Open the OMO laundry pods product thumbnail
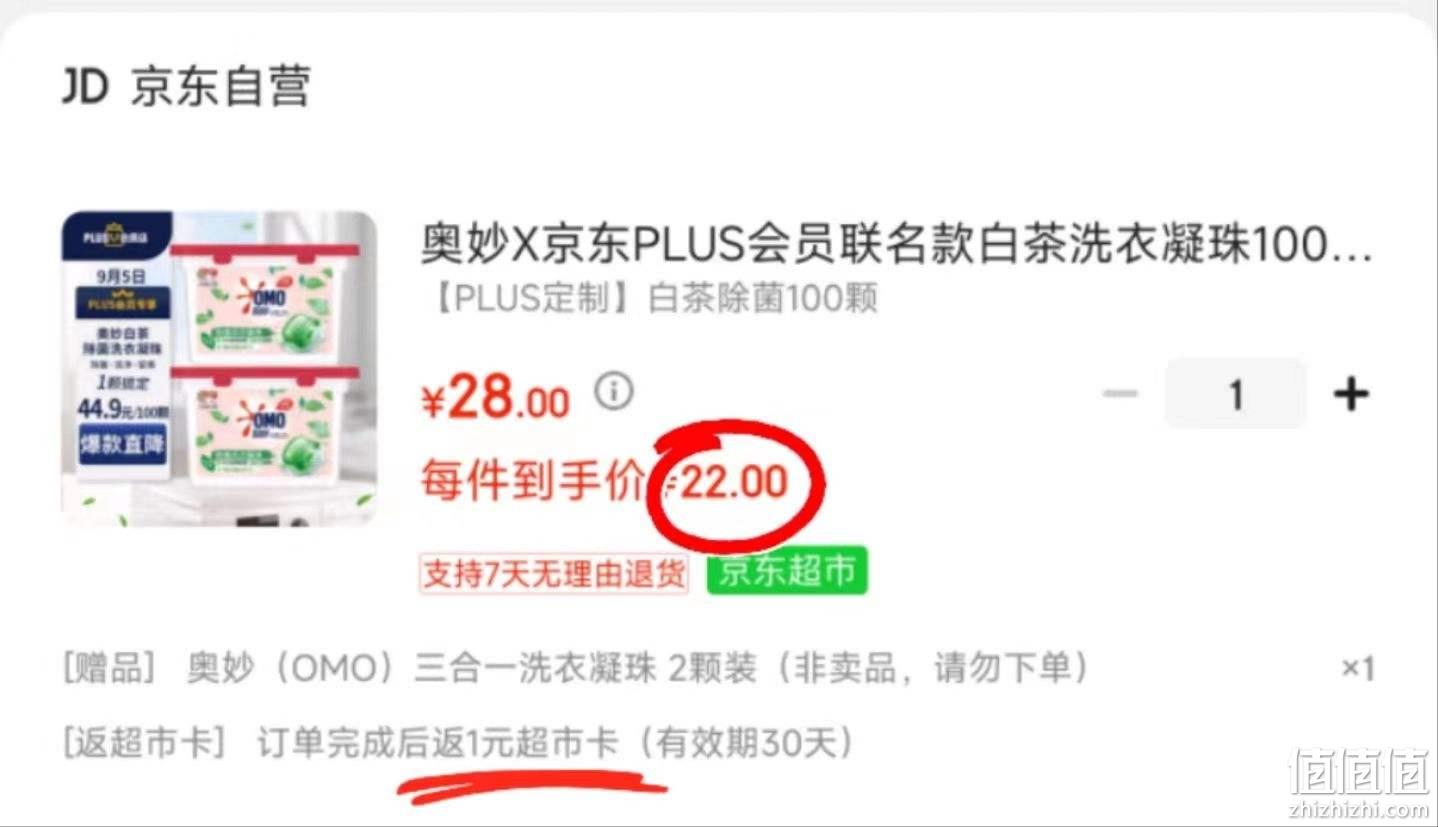 pos(219,368)
